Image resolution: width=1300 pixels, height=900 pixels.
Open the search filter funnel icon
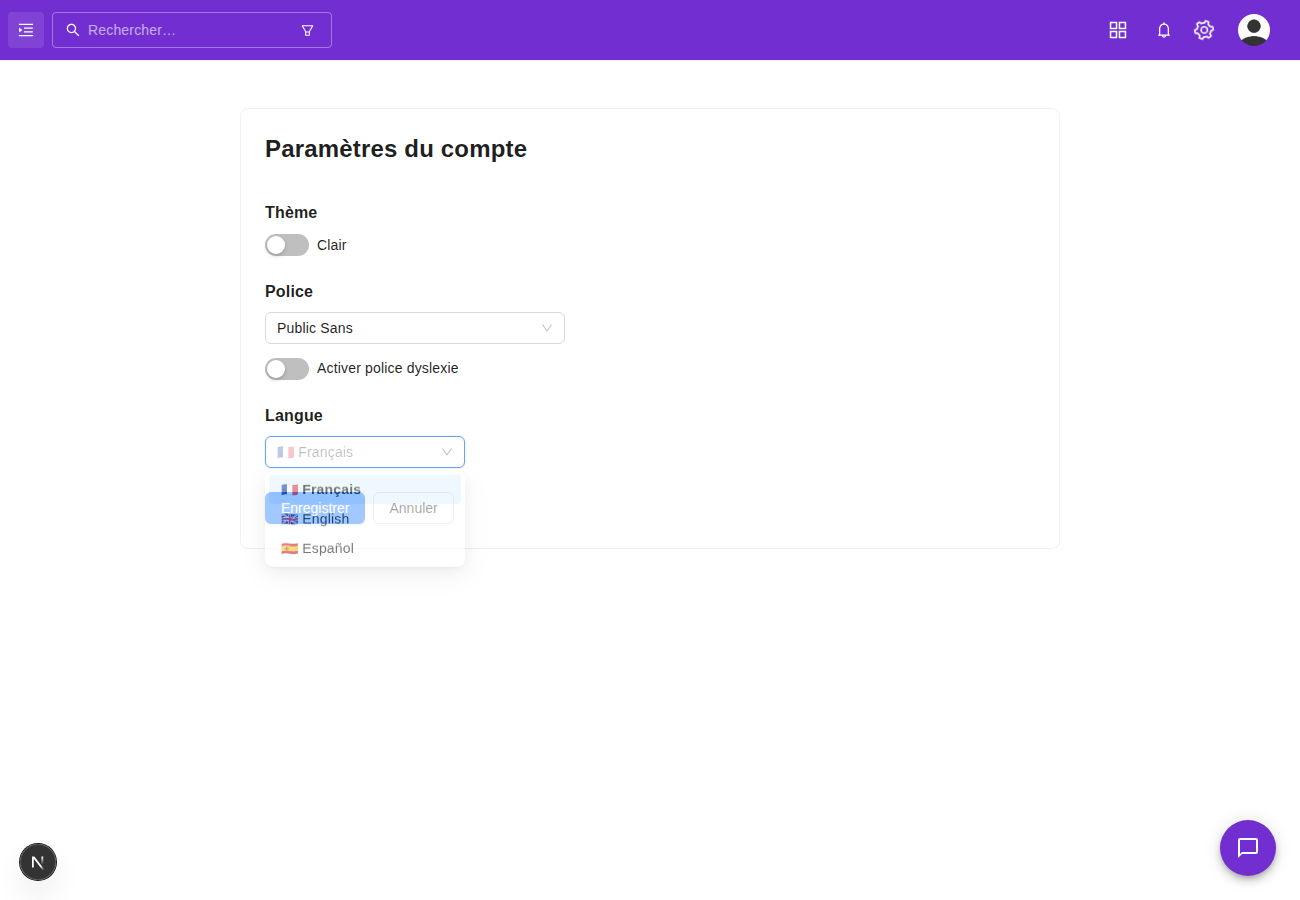coord(307,30)
